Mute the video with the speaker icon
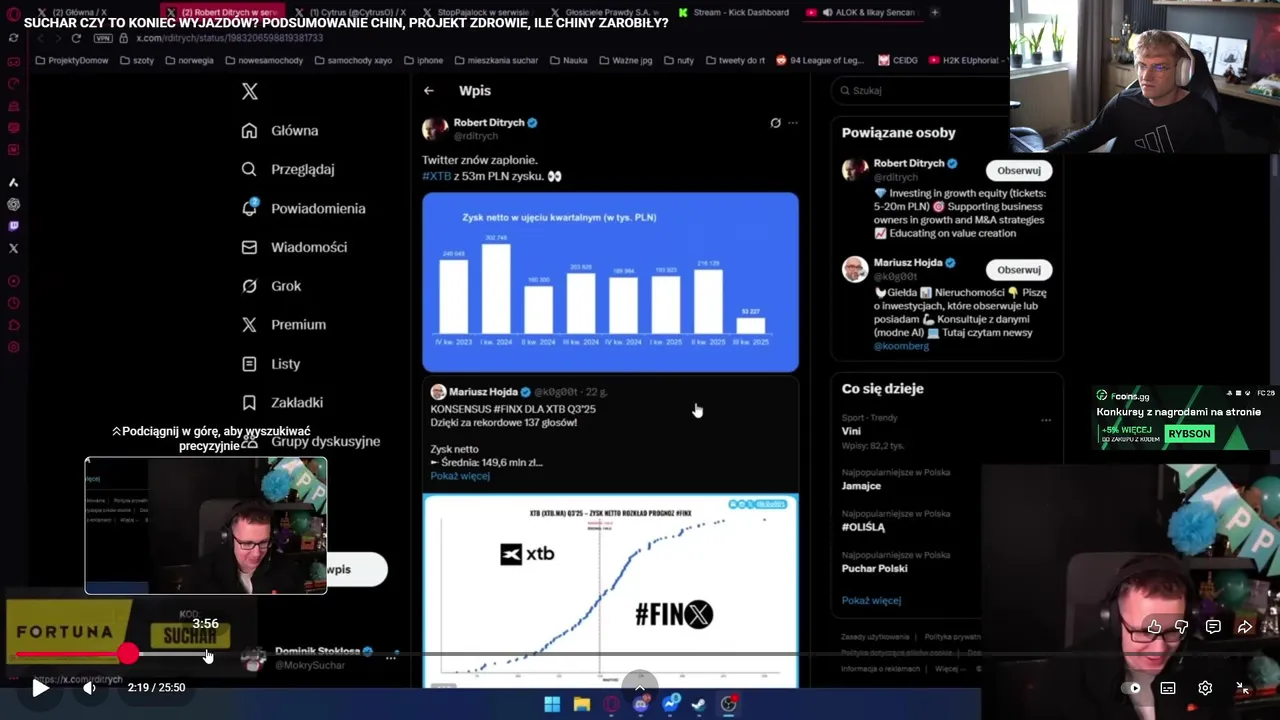Viewport: 1280px width, 720px height. [x=89, y=688]
